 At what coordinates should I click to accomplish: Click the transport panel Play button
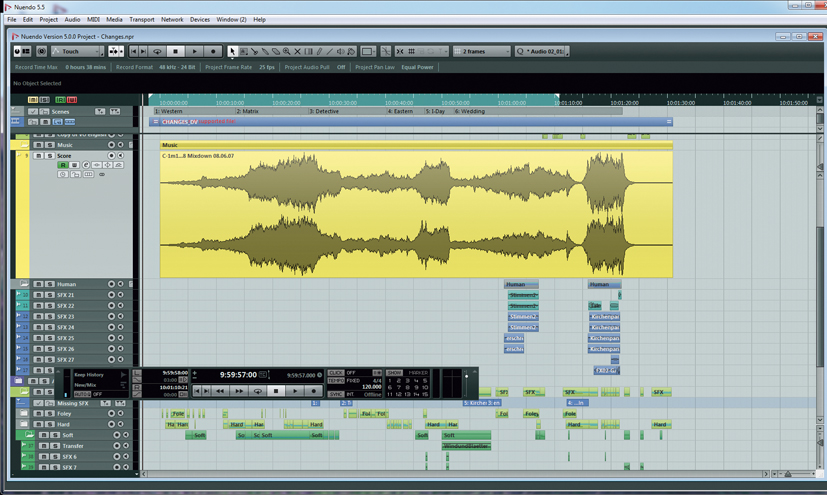[295, 391]
